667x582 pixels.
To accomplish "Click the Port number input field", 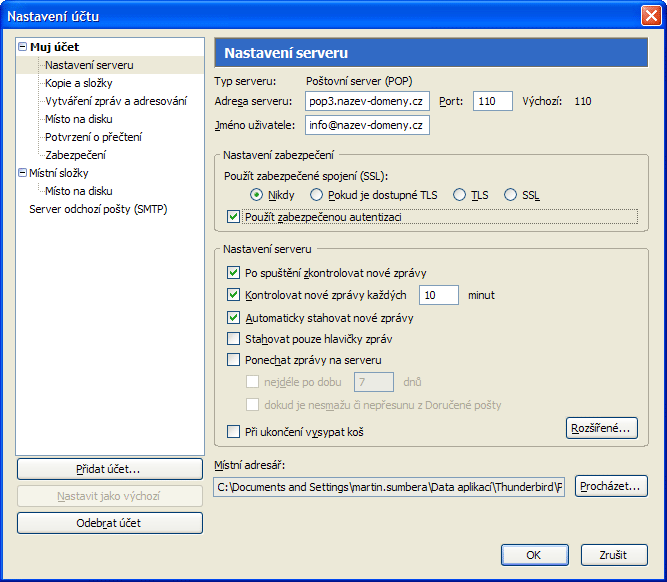I will (x=493, y=101).
